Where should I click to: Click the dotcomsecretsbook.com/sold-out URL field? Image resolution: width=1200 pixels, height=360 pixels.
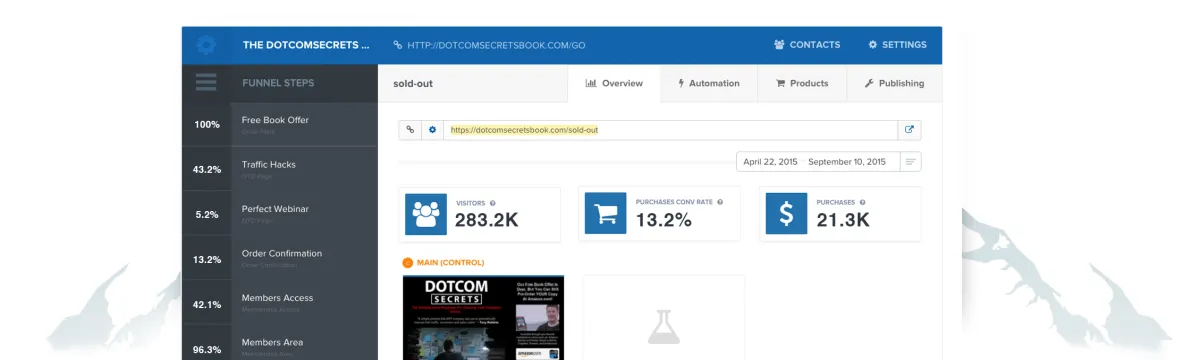(670, 130)
